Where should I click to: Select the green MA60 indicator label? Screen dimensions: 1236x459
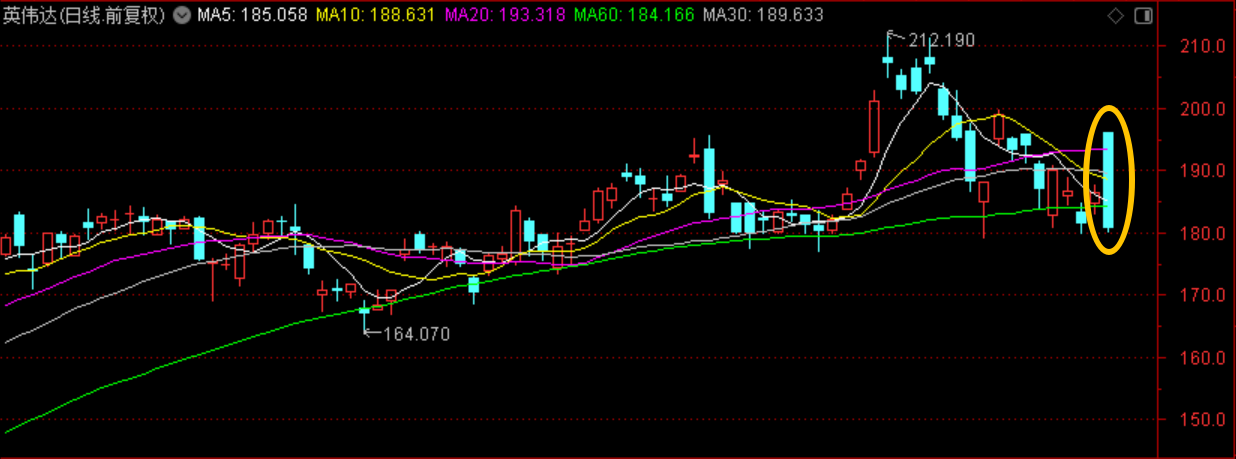pos(634,16)
